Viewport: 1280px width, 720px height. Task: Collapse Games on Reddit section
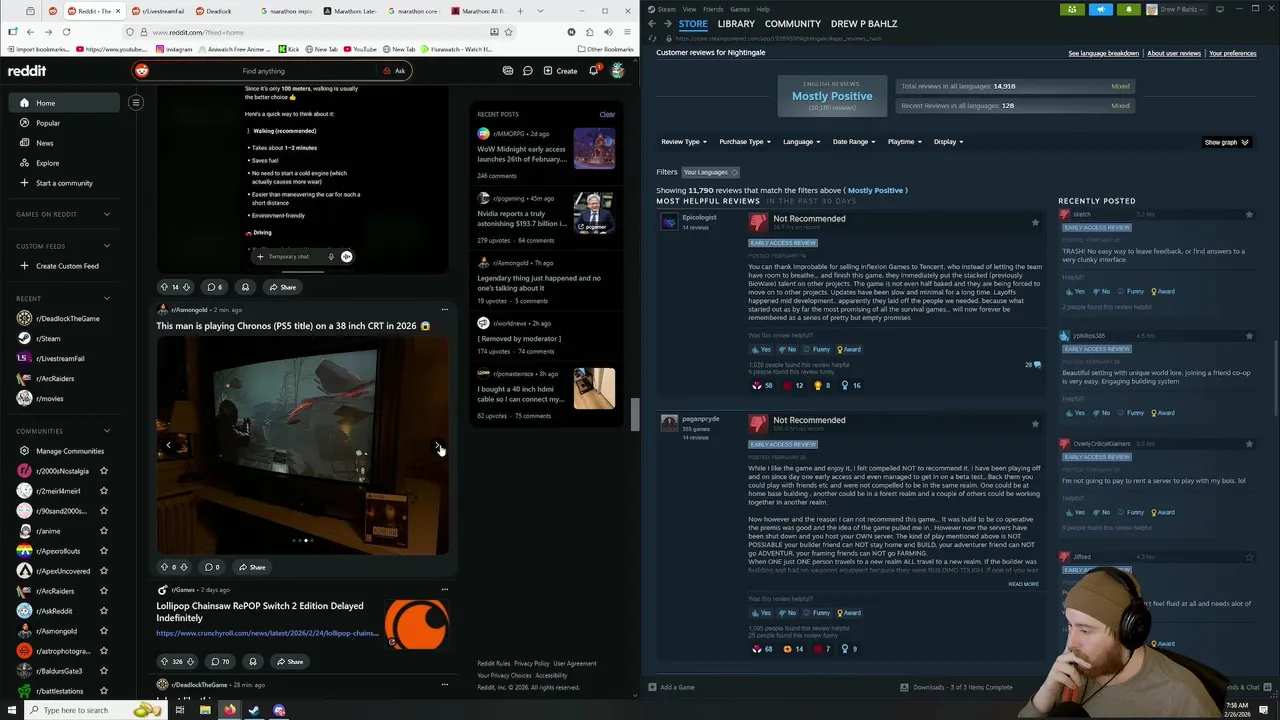tap(107, 214)
